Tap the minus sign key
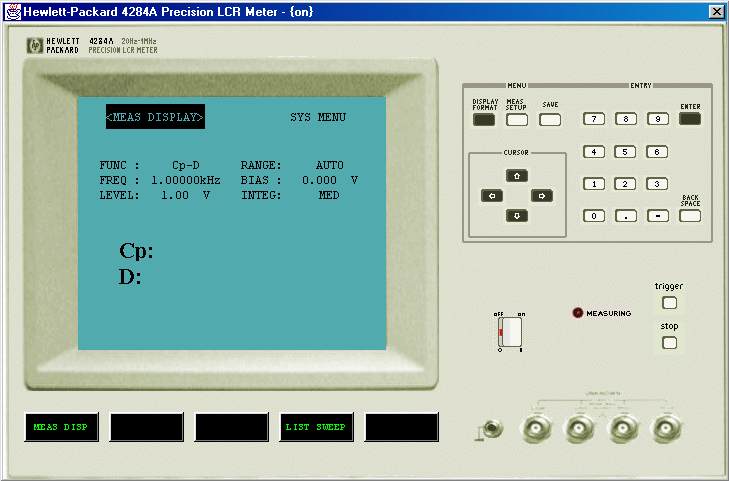The image size is (729, 481). click(658, 216)
